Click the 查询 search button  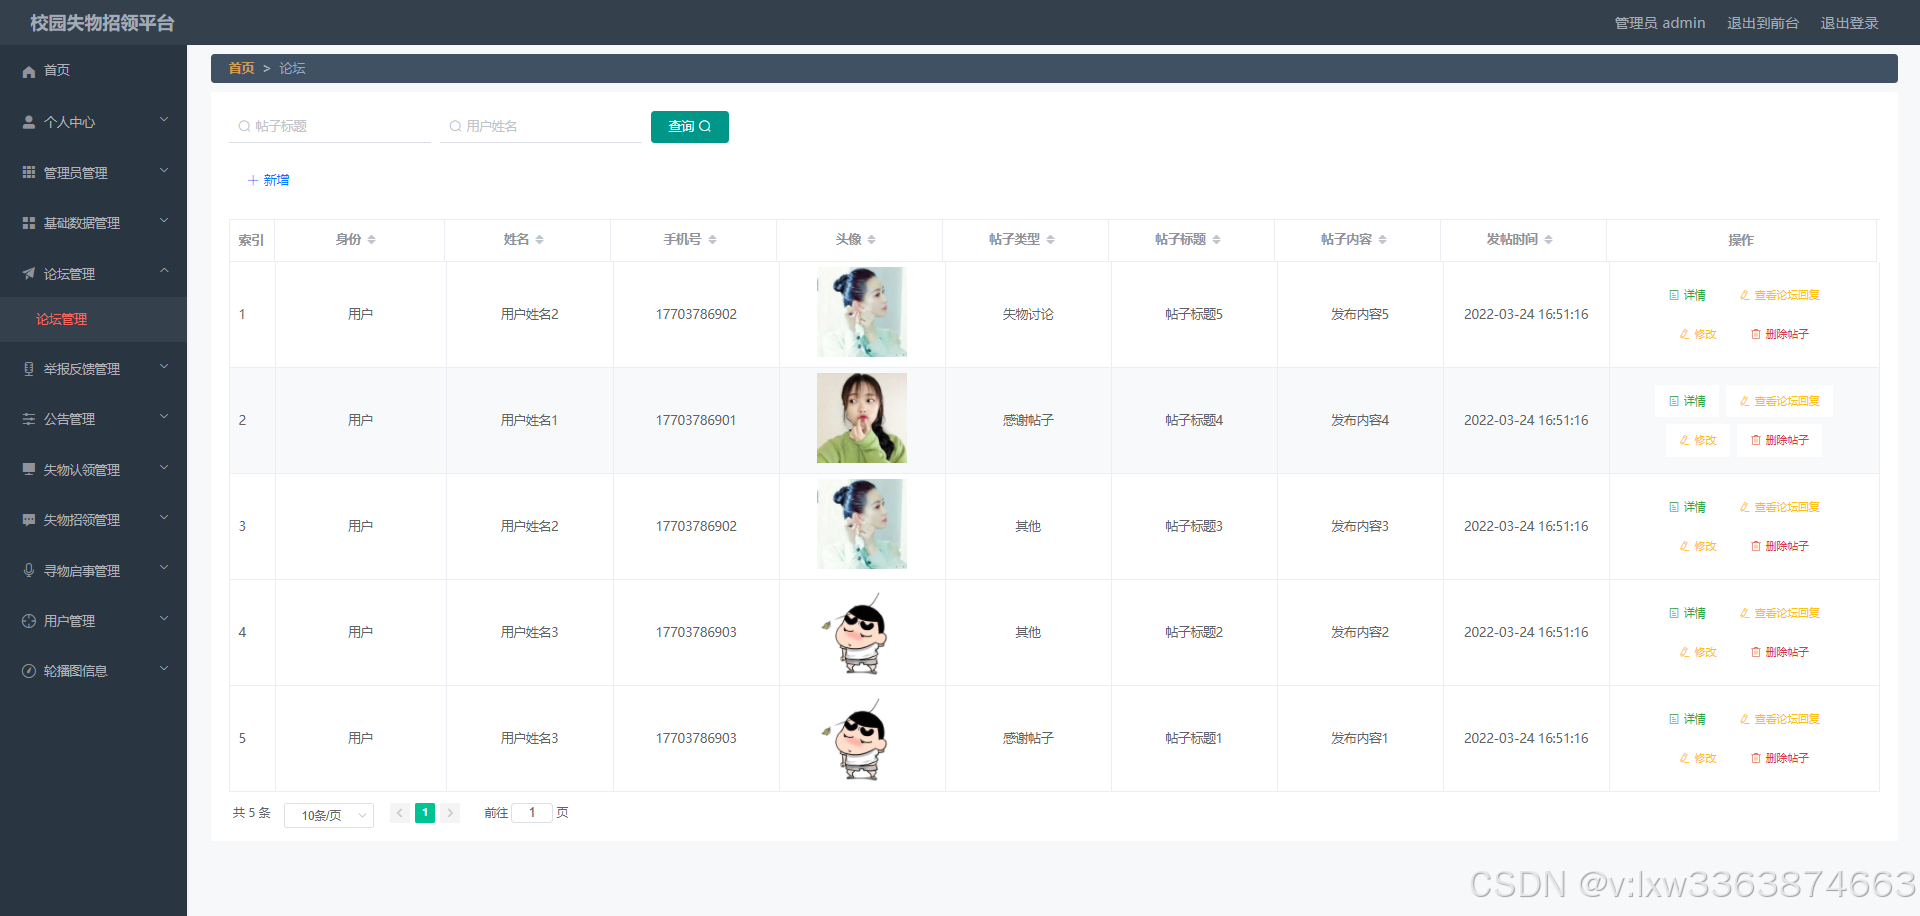pyautogui.click(x=690, y=127)
